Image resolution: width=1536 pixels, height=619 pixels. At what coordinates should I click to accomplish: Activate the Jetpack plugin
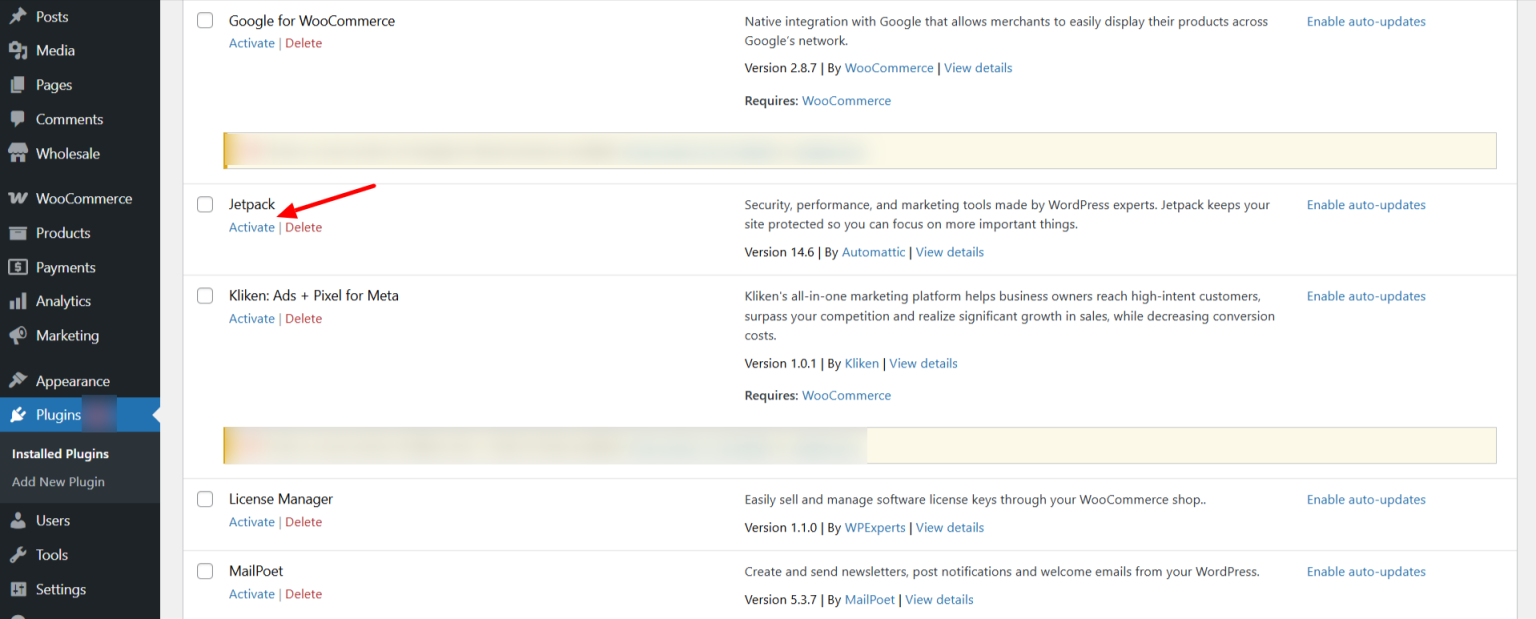(251, 227)
